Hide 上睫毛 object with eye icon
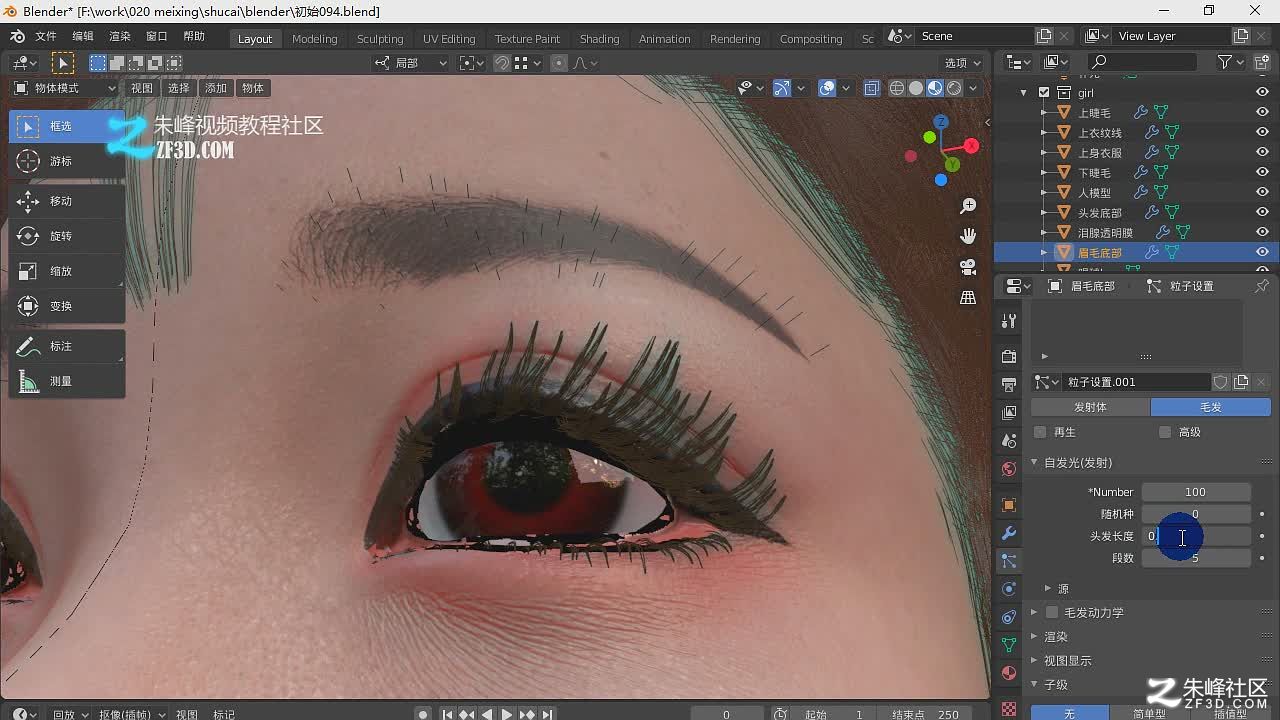1280x720 pixels. [x=1262, y=113]
